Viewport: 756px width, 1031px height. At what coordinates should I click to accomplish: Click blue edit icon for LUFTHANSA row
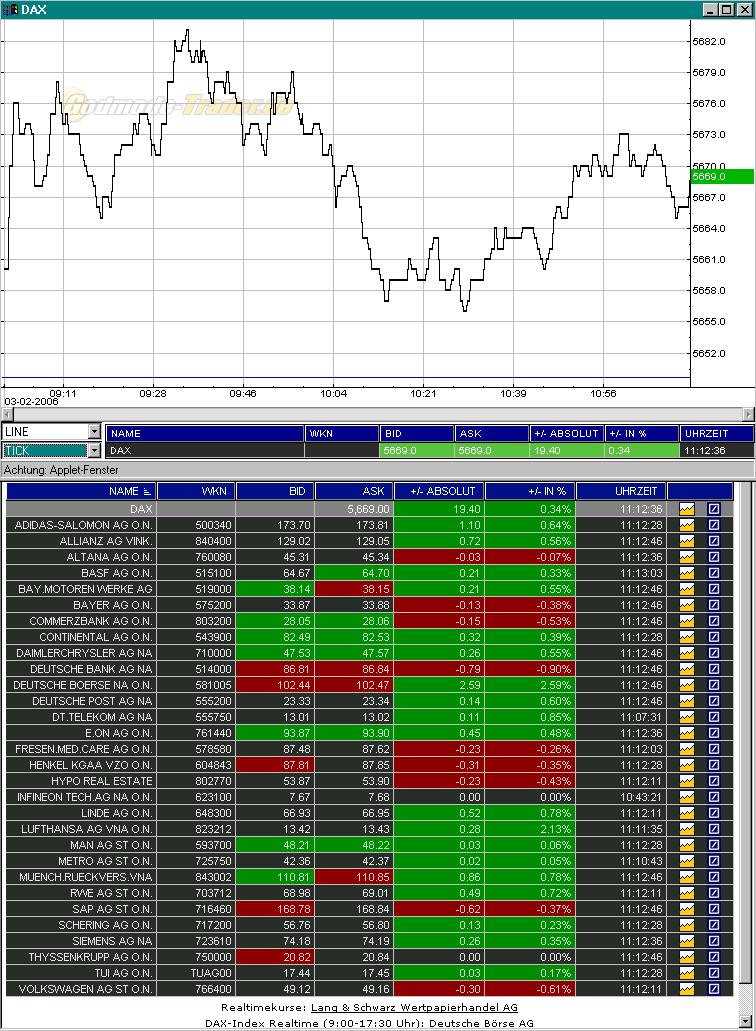[714, 829]
